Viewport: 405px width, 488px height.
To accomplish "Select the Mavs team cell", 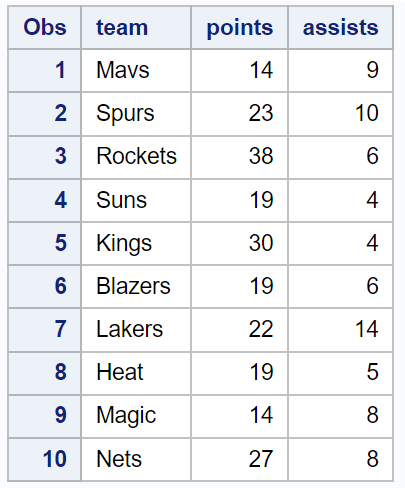I will pos(136,70).
